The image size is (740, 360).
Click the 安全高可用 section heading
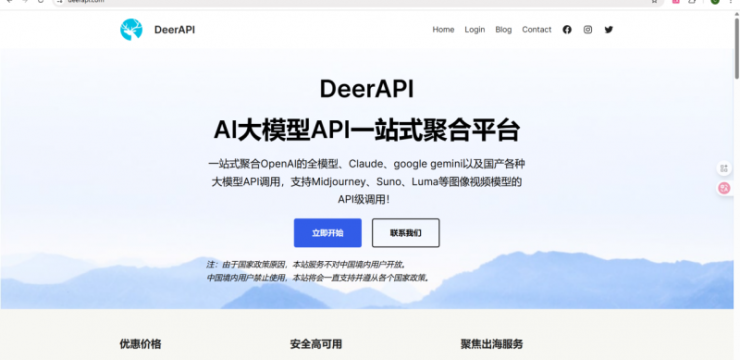[316, 344]
